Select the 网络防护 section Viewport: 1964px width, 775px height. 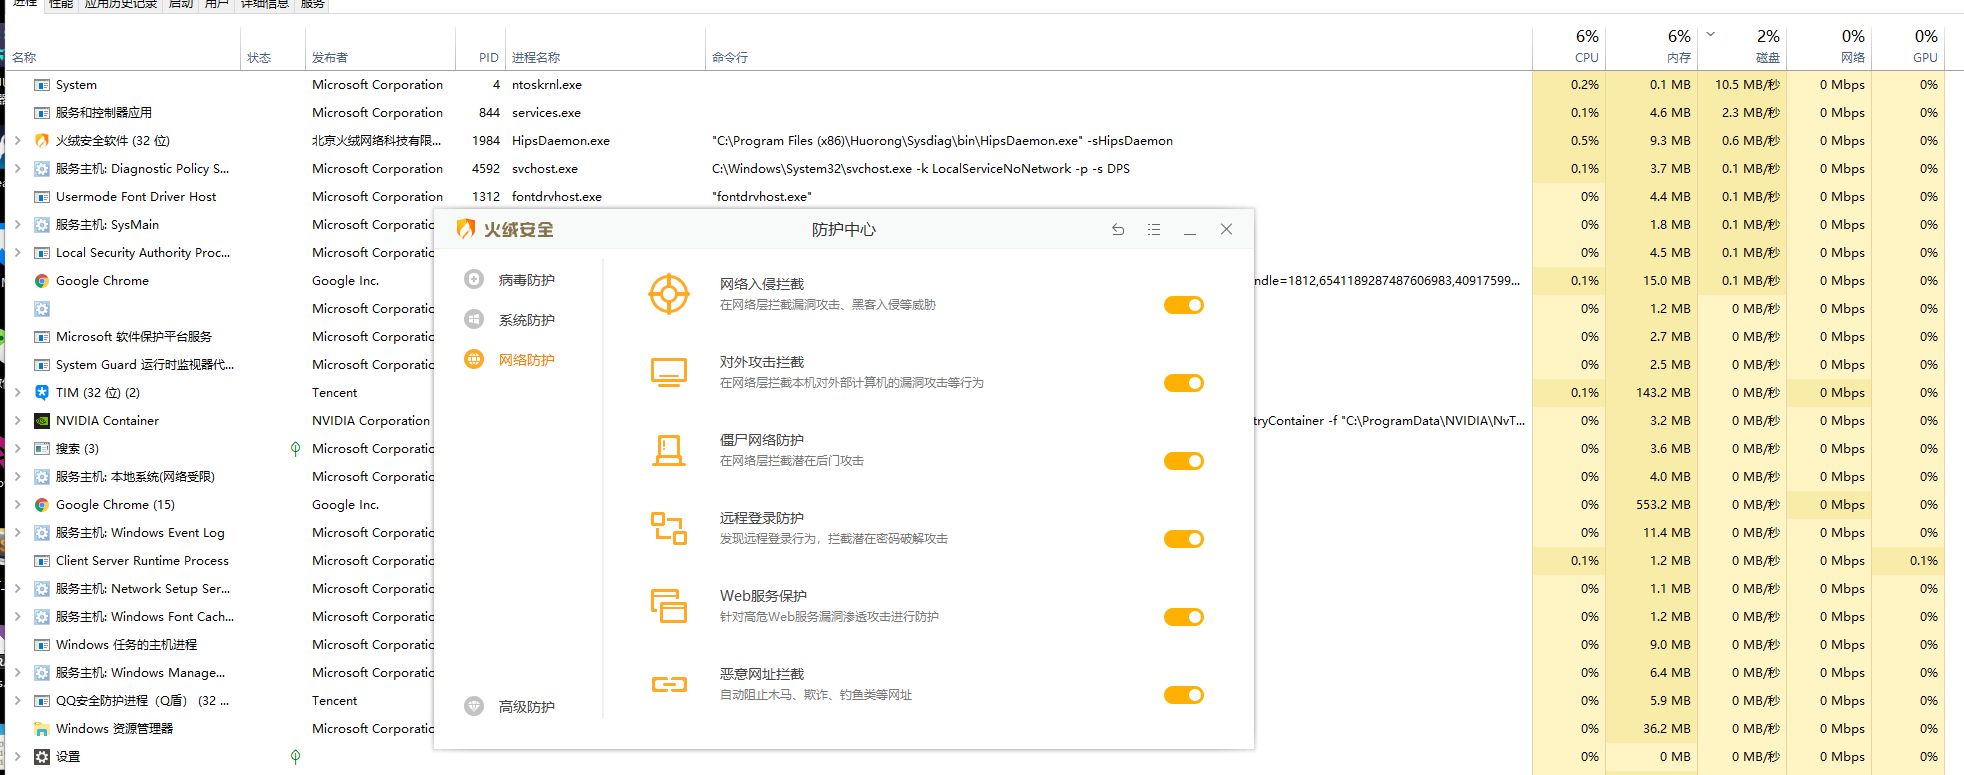click(527, 360)
